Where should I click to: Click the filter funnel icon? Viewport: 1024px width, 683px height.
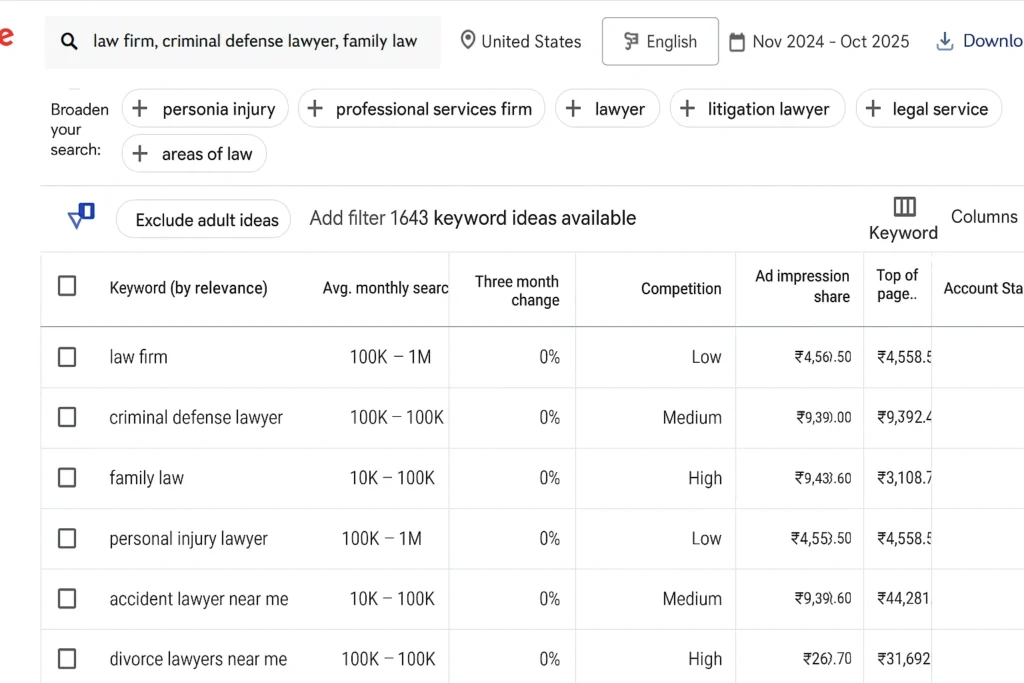[x=81, y=216]
